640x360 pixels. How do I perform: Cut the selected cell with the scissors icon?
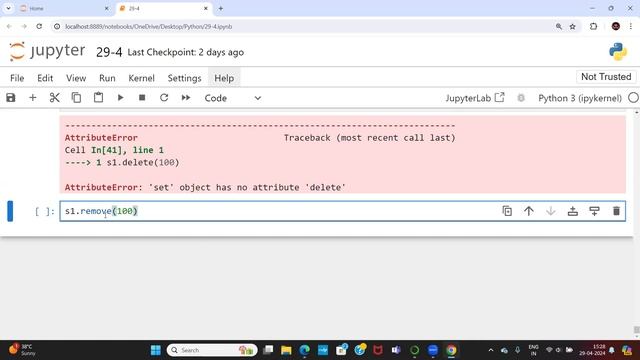[x=54, y=98]
